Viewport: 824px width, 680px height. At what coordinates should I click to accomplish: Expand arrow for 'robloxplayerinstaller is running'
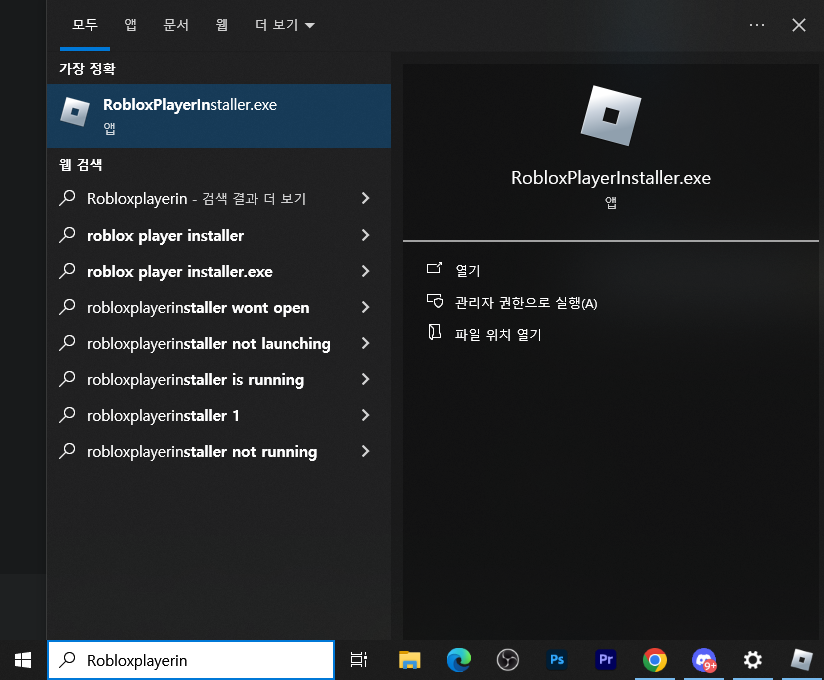(x=366, y=379)
